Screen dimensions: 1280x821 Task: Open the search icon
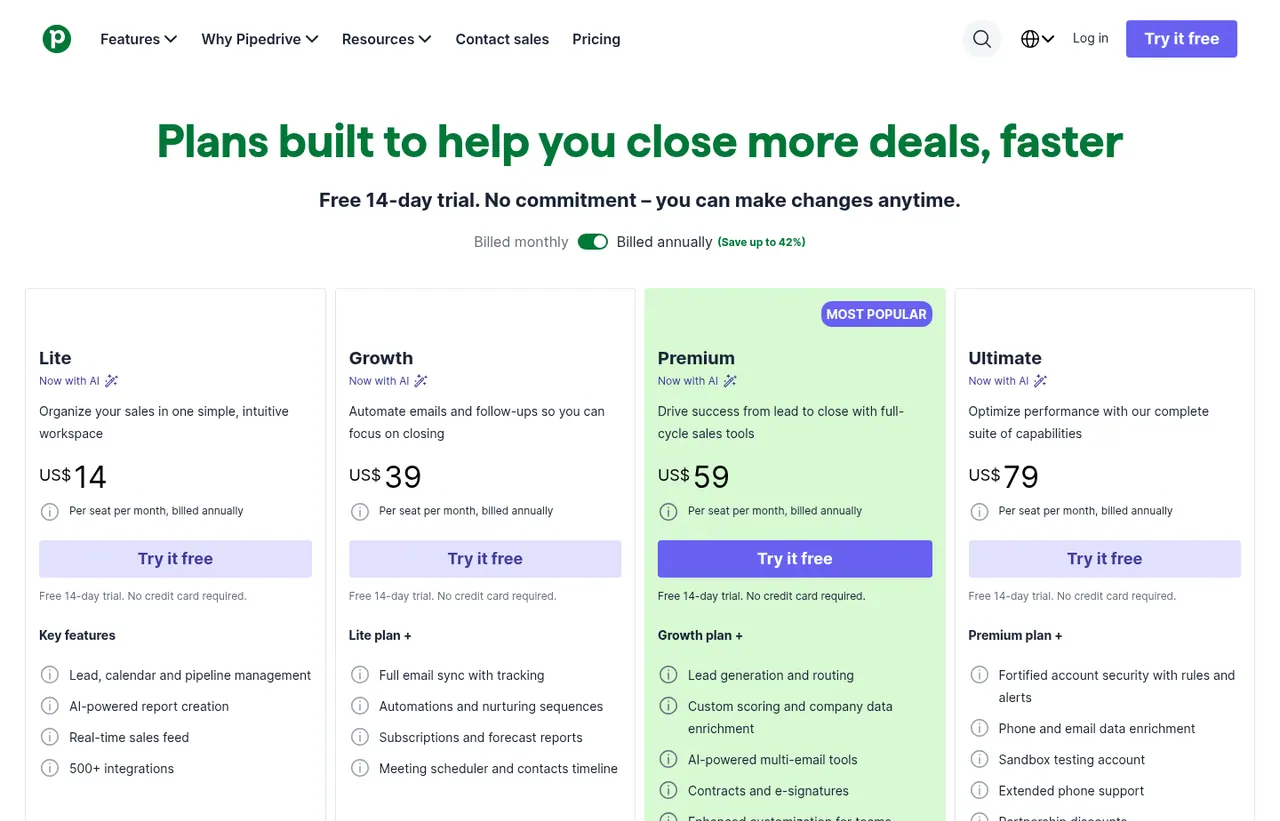tap(982, 39)
